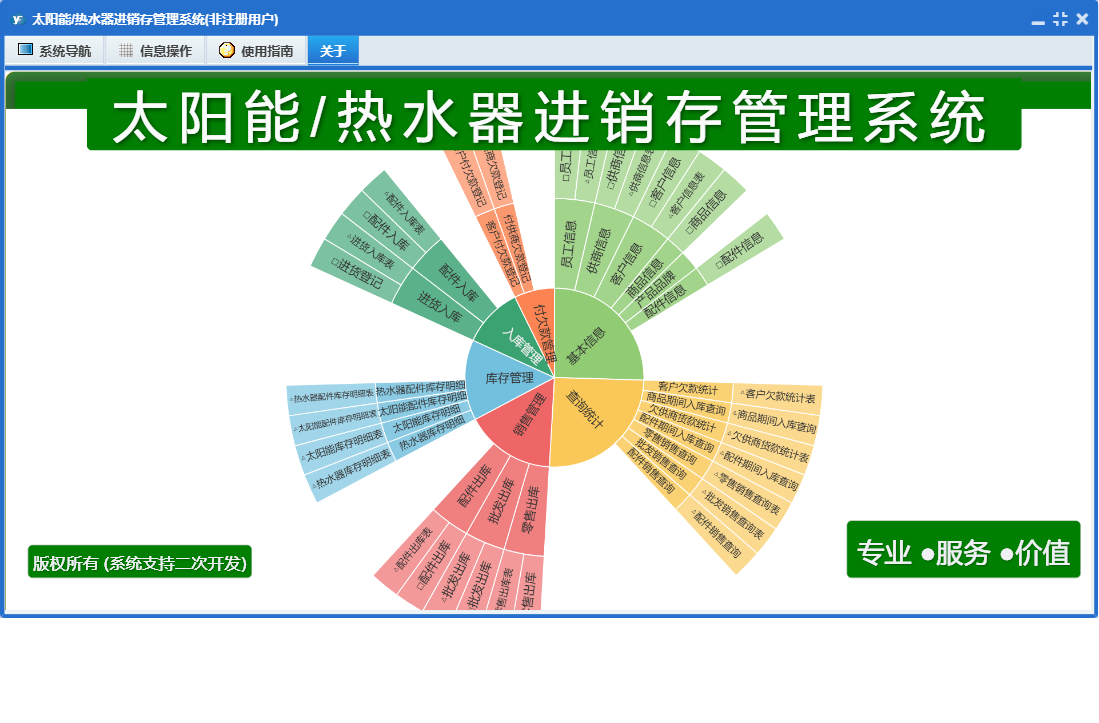Select the 关于 tab
The height and width of the screenshot is (723, 1099).
click(x=333, y=50)
